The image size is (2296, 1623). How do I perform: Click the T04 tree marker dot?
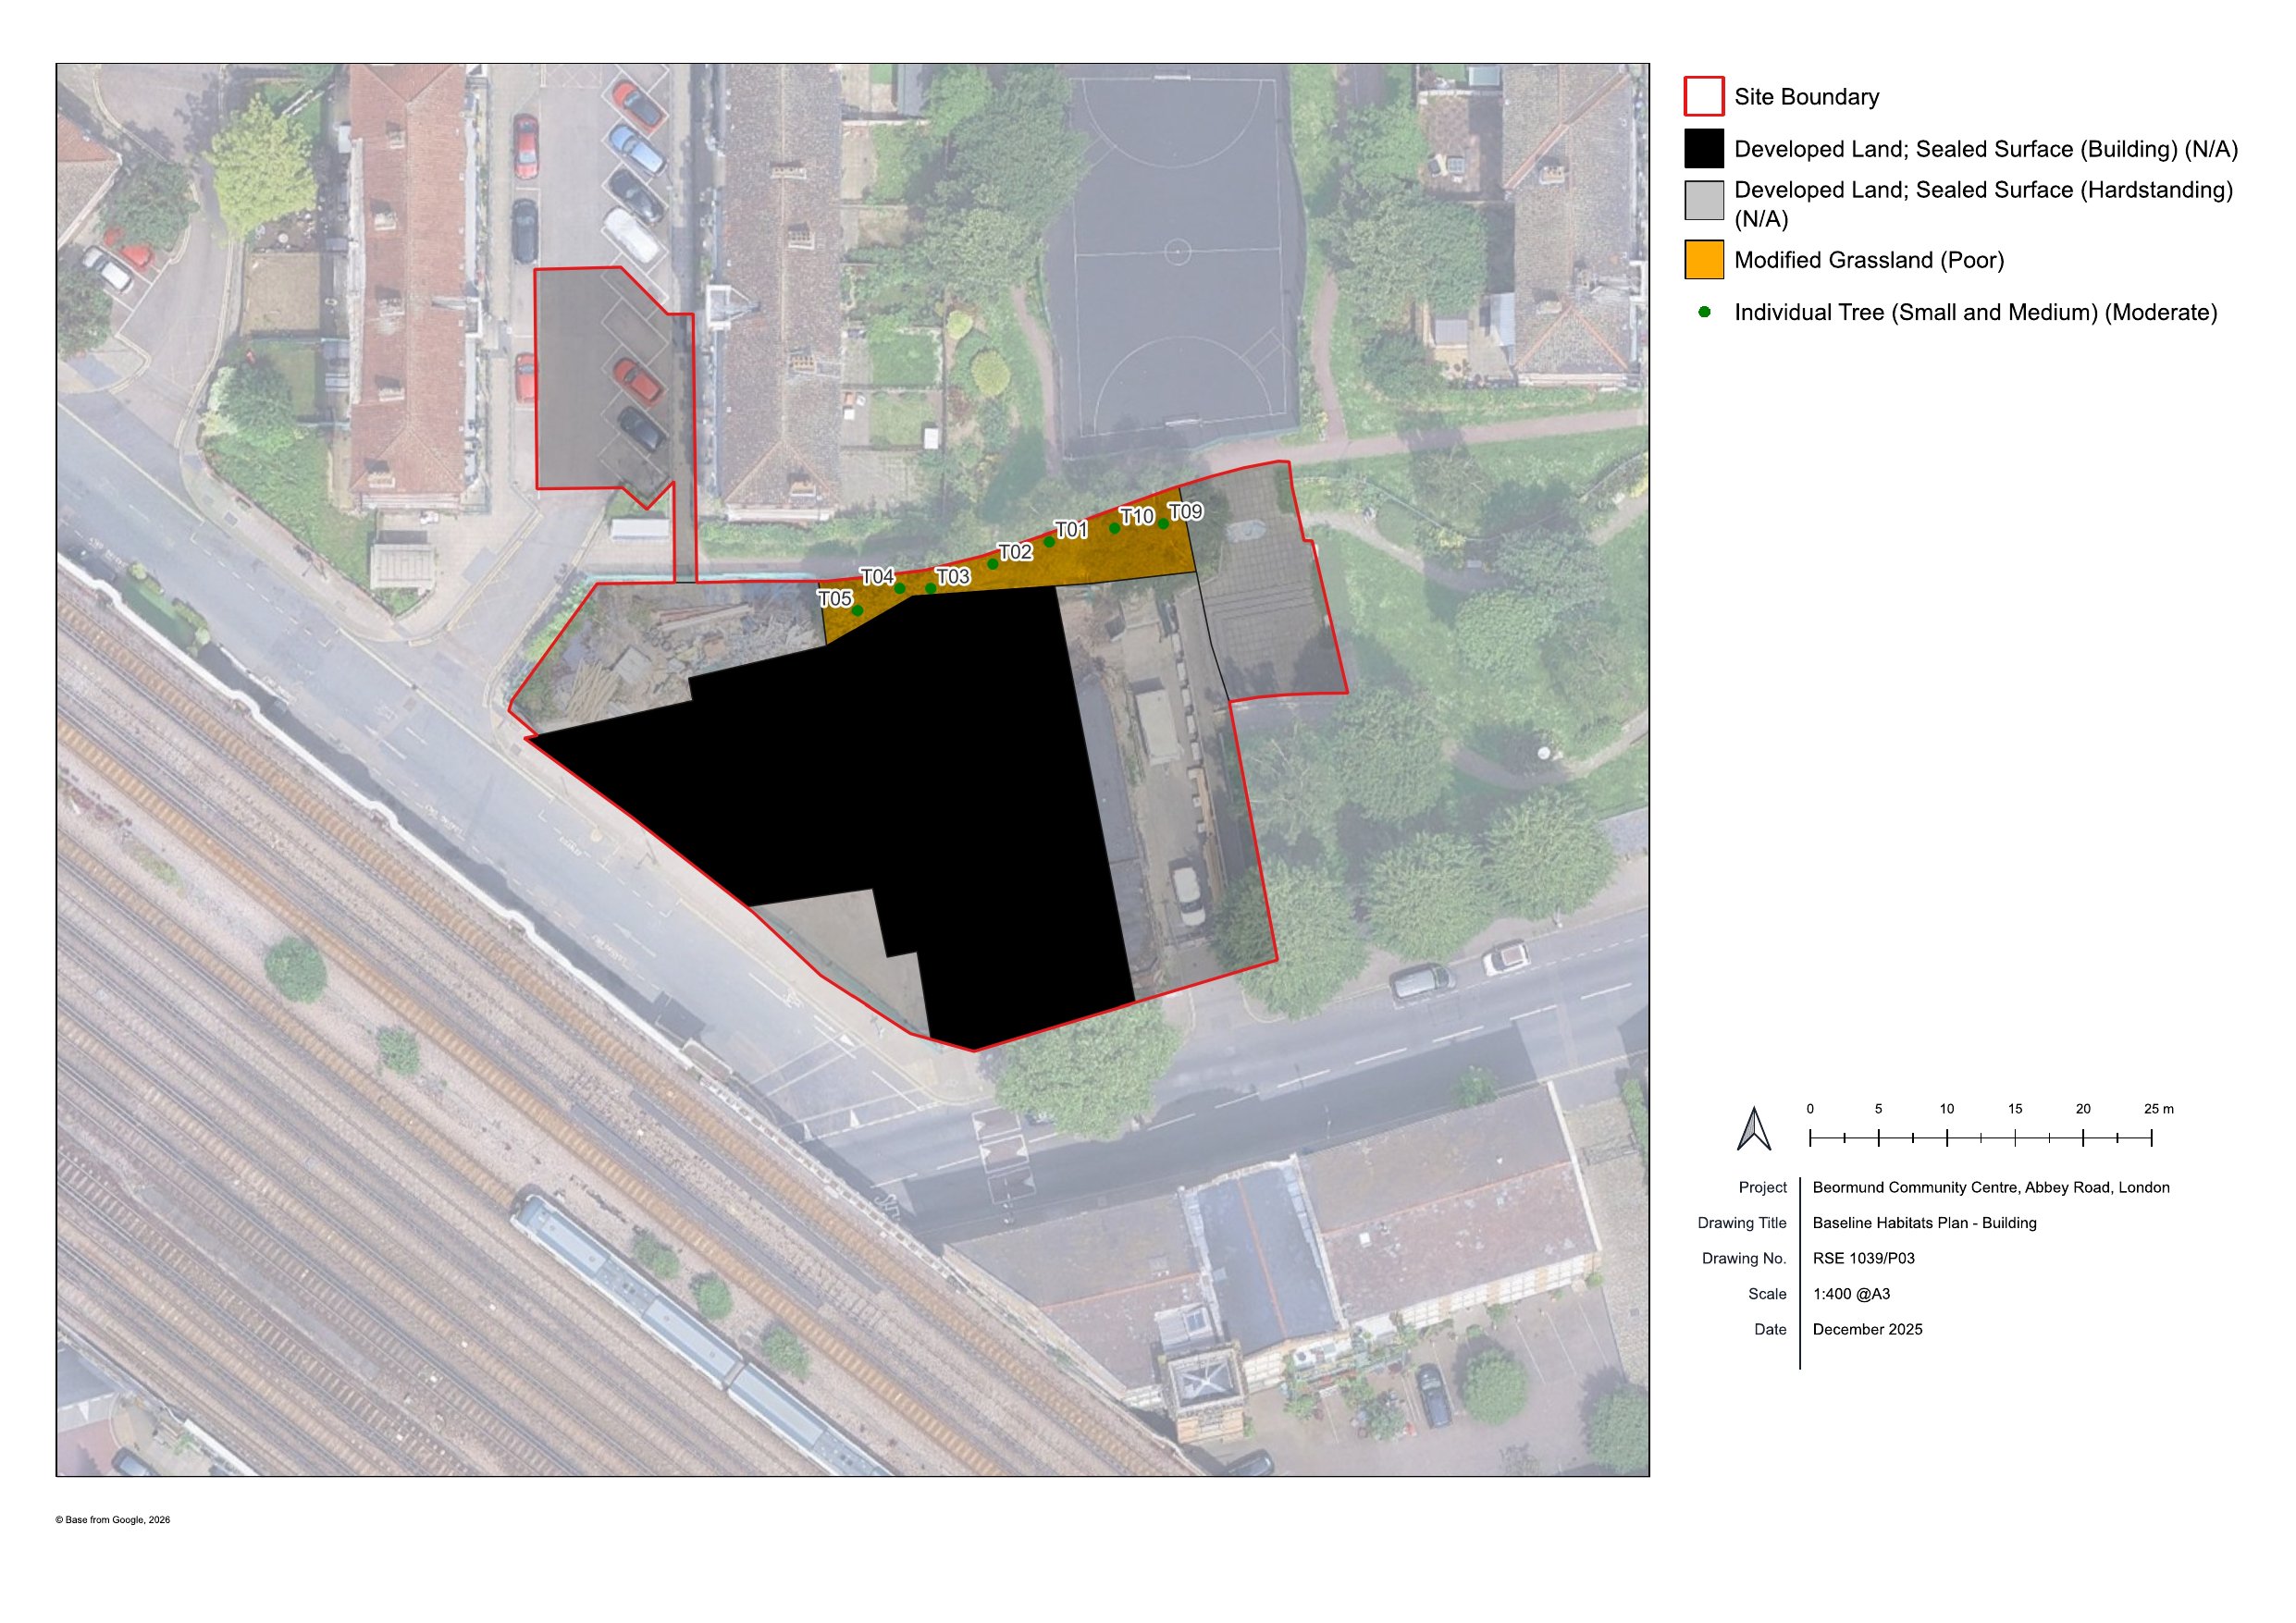point(899,588)
